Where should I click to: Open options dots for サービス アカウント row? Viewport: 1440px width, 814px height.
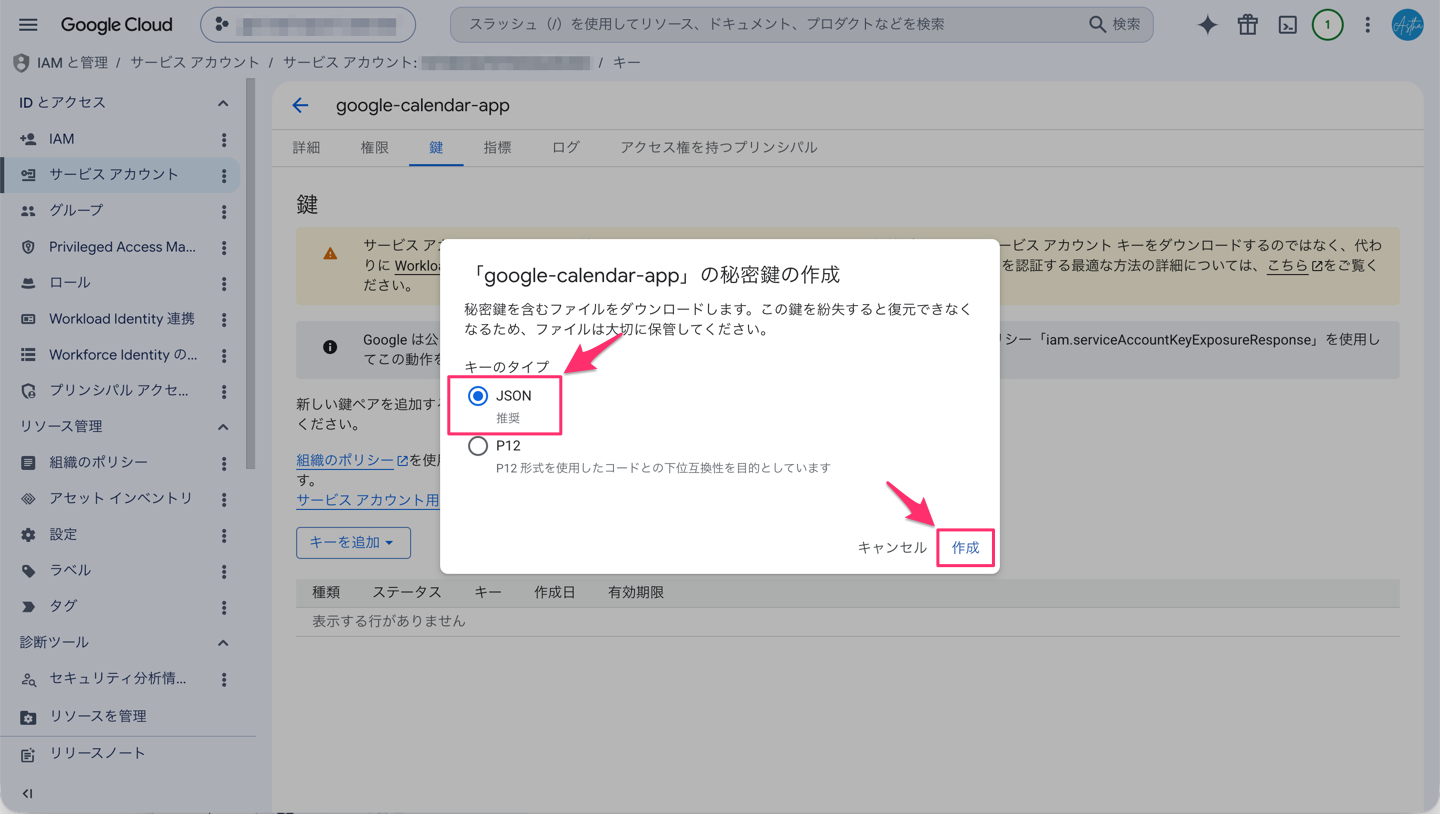[224, 176]
